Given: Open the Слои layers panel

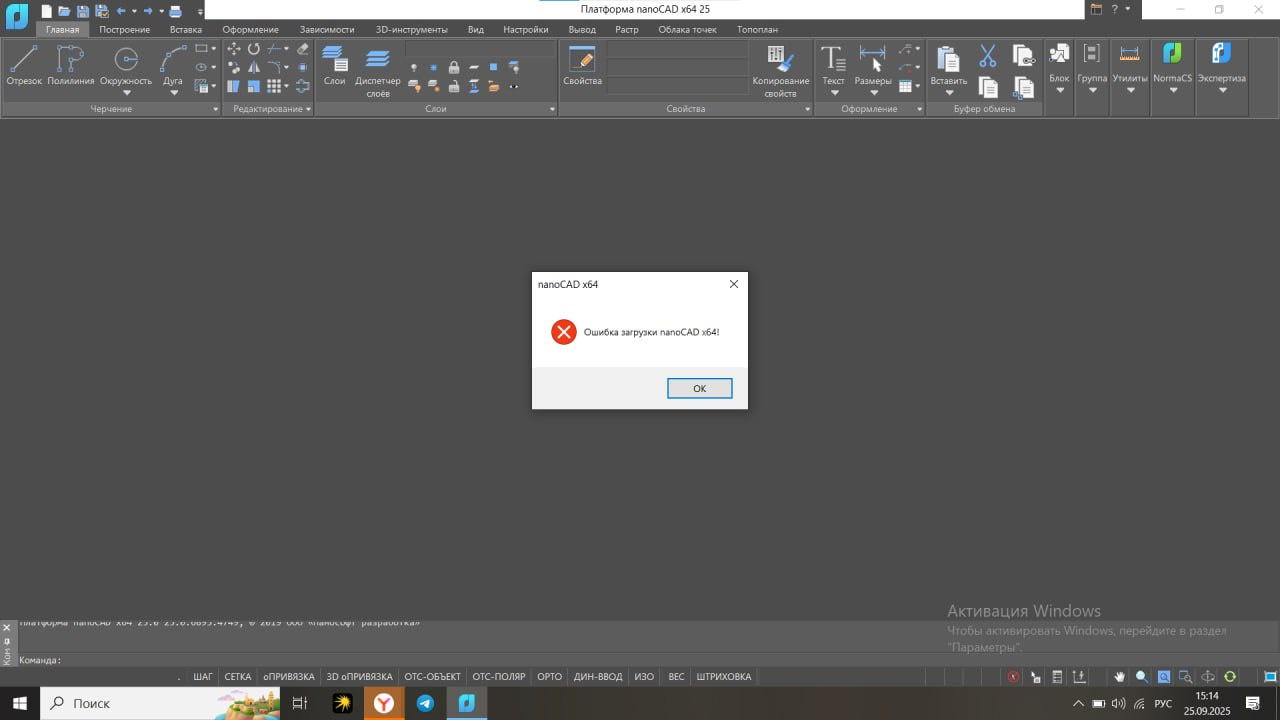Looking at the screenshot, I should coord(334,65).
